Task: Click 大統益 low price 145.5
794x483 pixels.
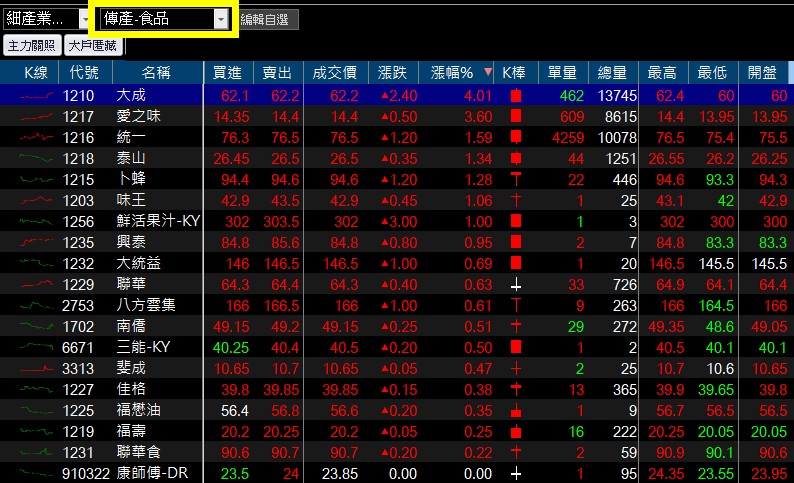Action: coord(716,264)
